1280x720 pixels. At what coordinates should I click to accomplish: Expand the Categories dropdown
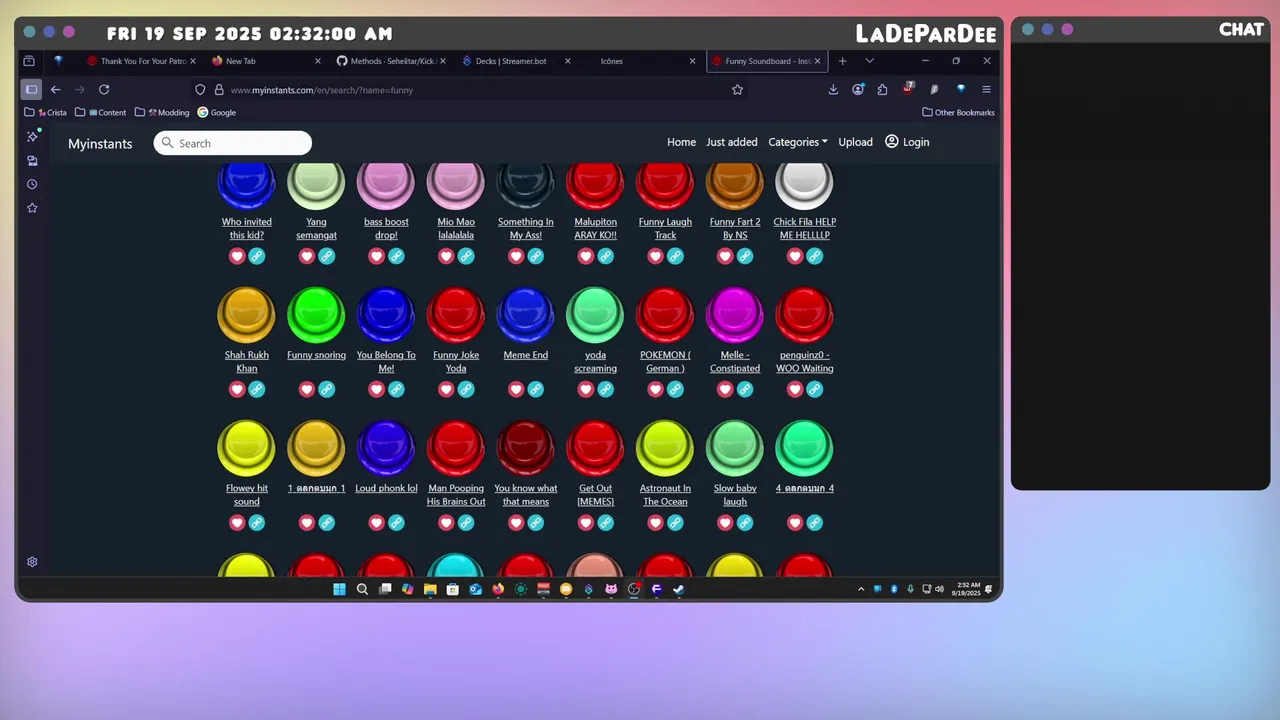pyautogui.click(x=797, y=142)
